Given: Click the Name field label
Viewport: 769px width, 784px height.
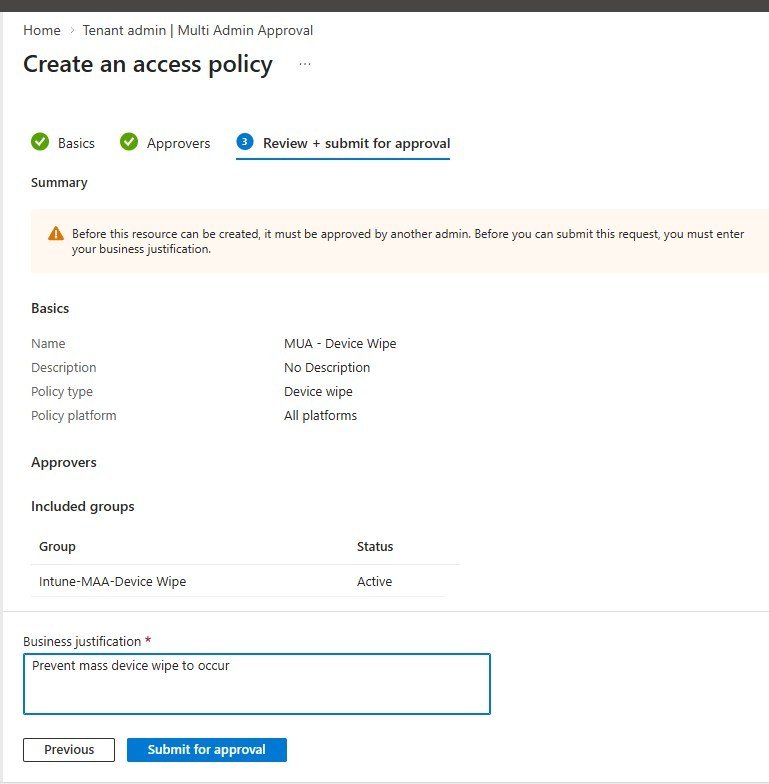Looking at the screenshot, I should click(48, 344).
